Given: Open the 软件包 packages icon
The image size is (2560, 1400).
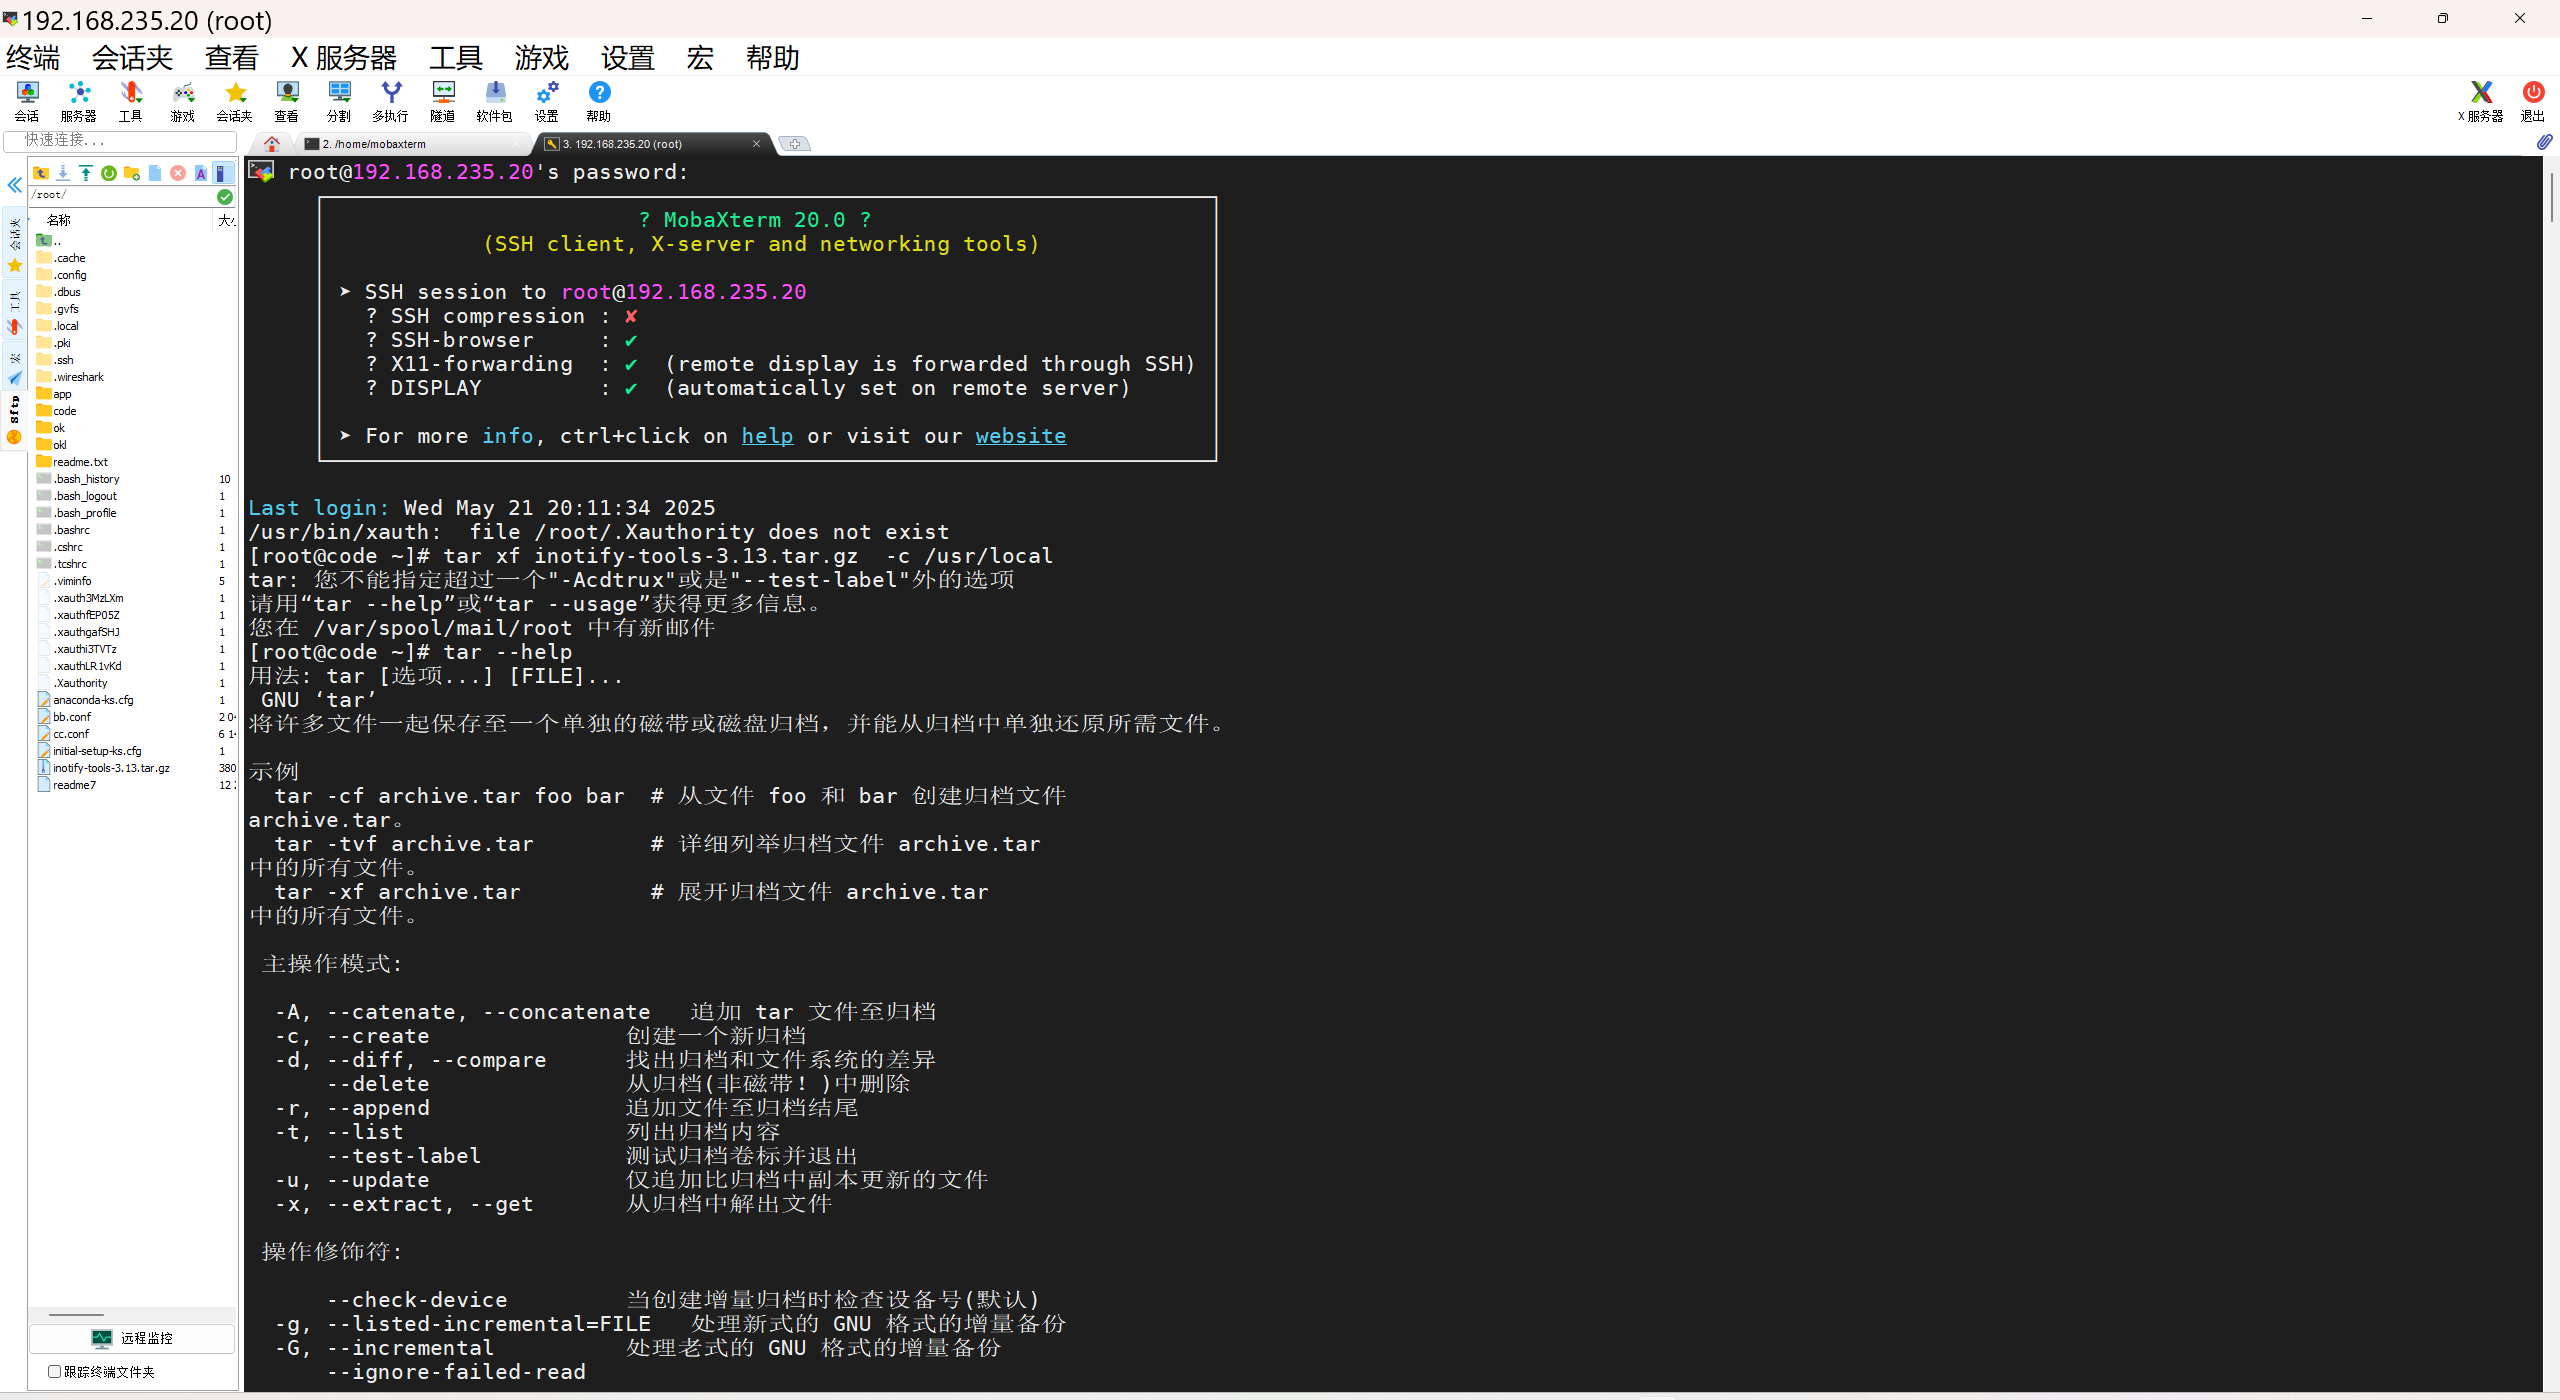Looking at the screenshot, I should 494,101.
